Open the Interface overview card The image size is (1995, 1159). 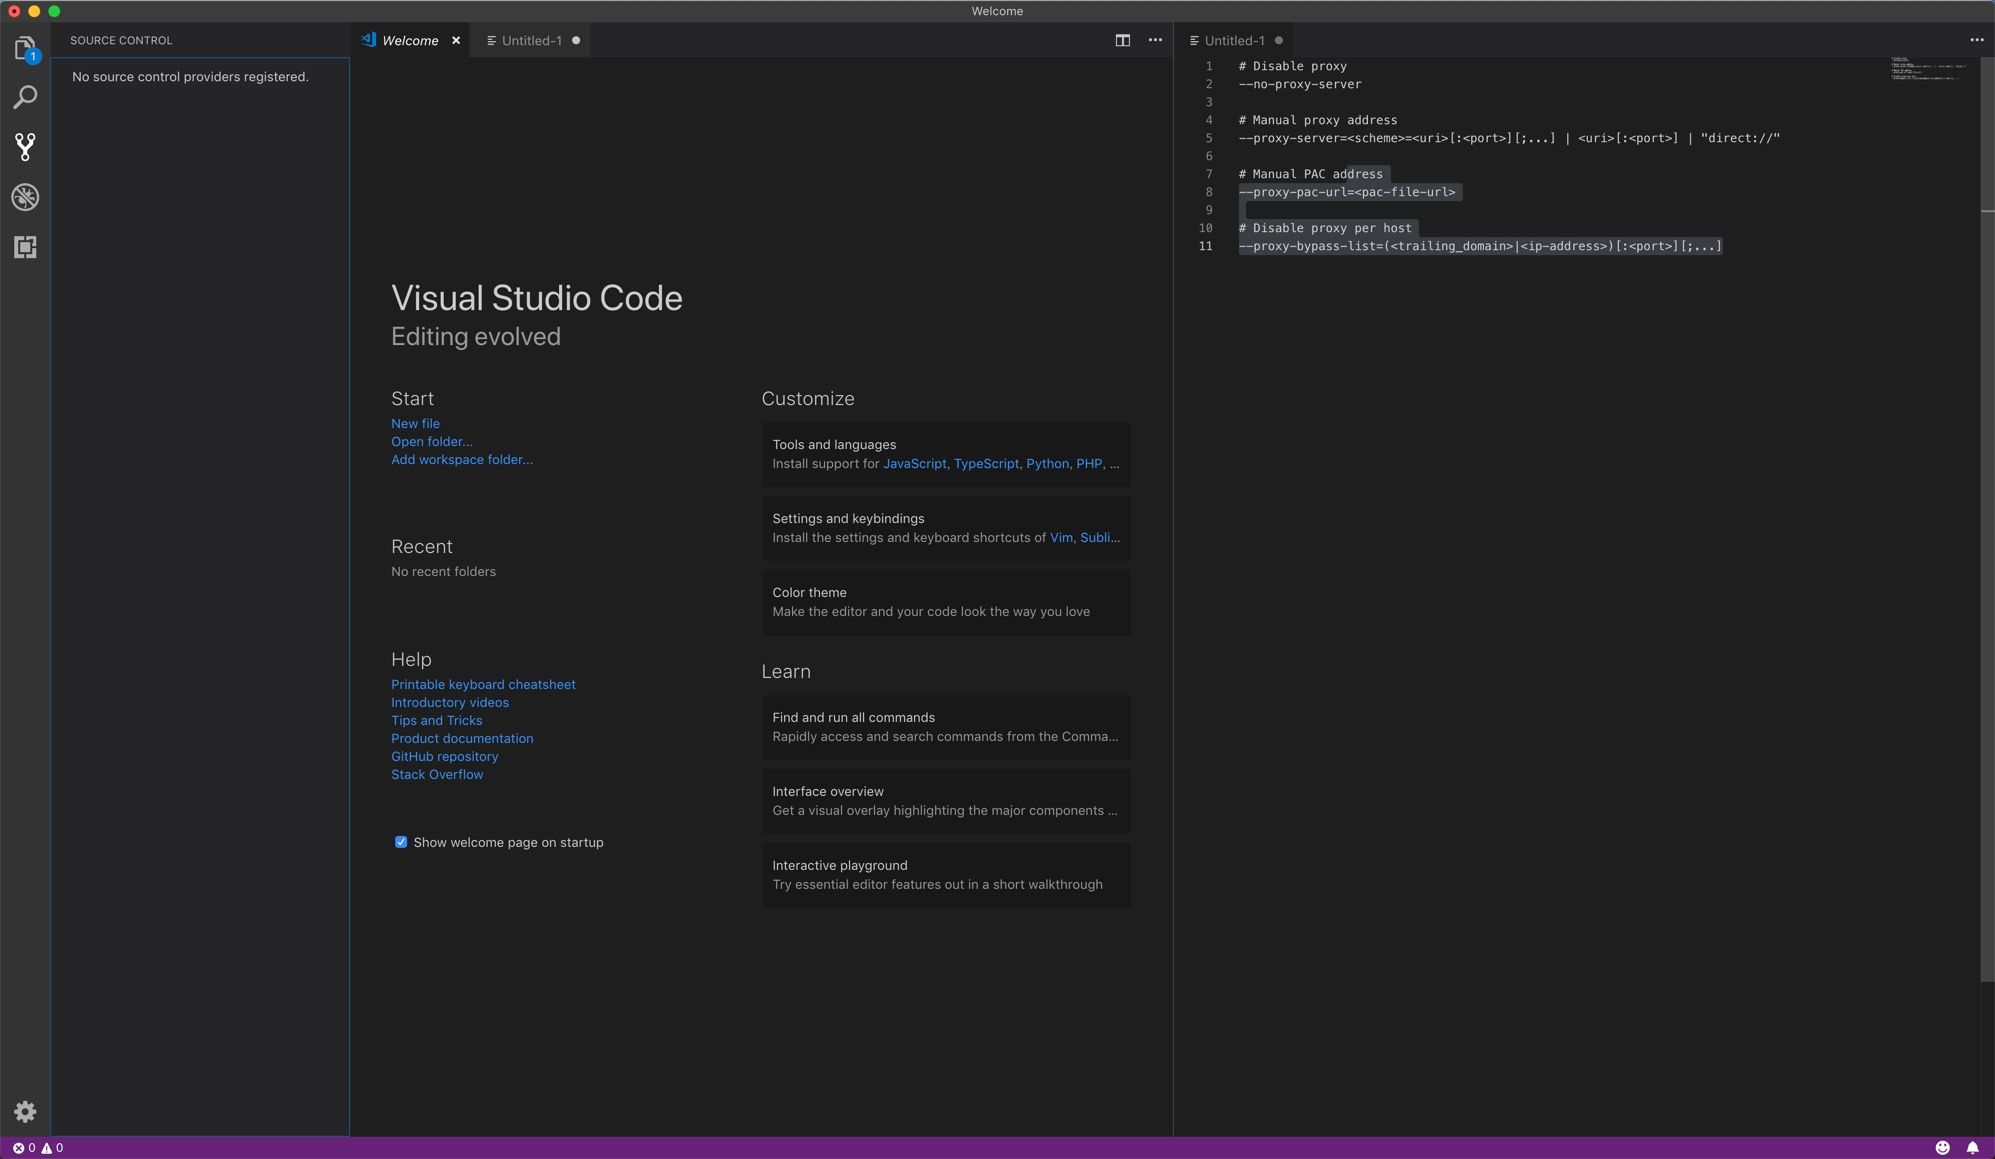(946, 801)
